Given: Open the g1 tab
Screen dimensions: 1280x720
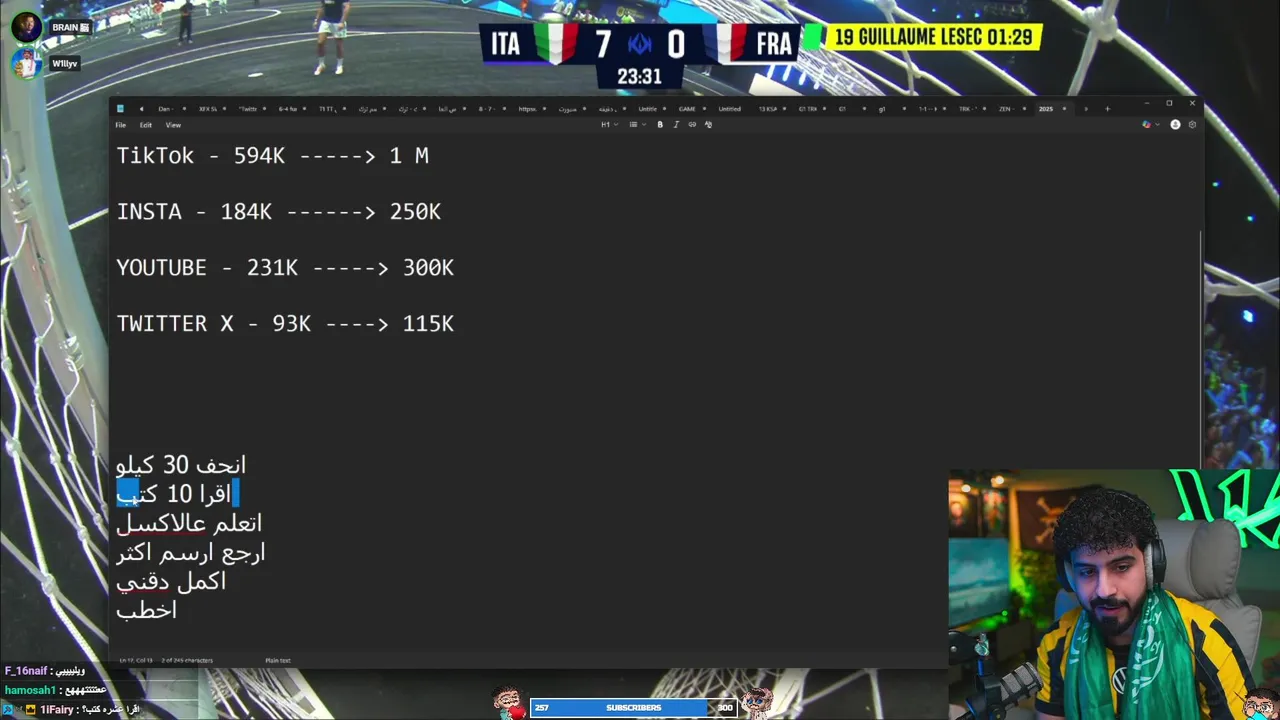Looking at the screenshot, I should tap(882, 108).
